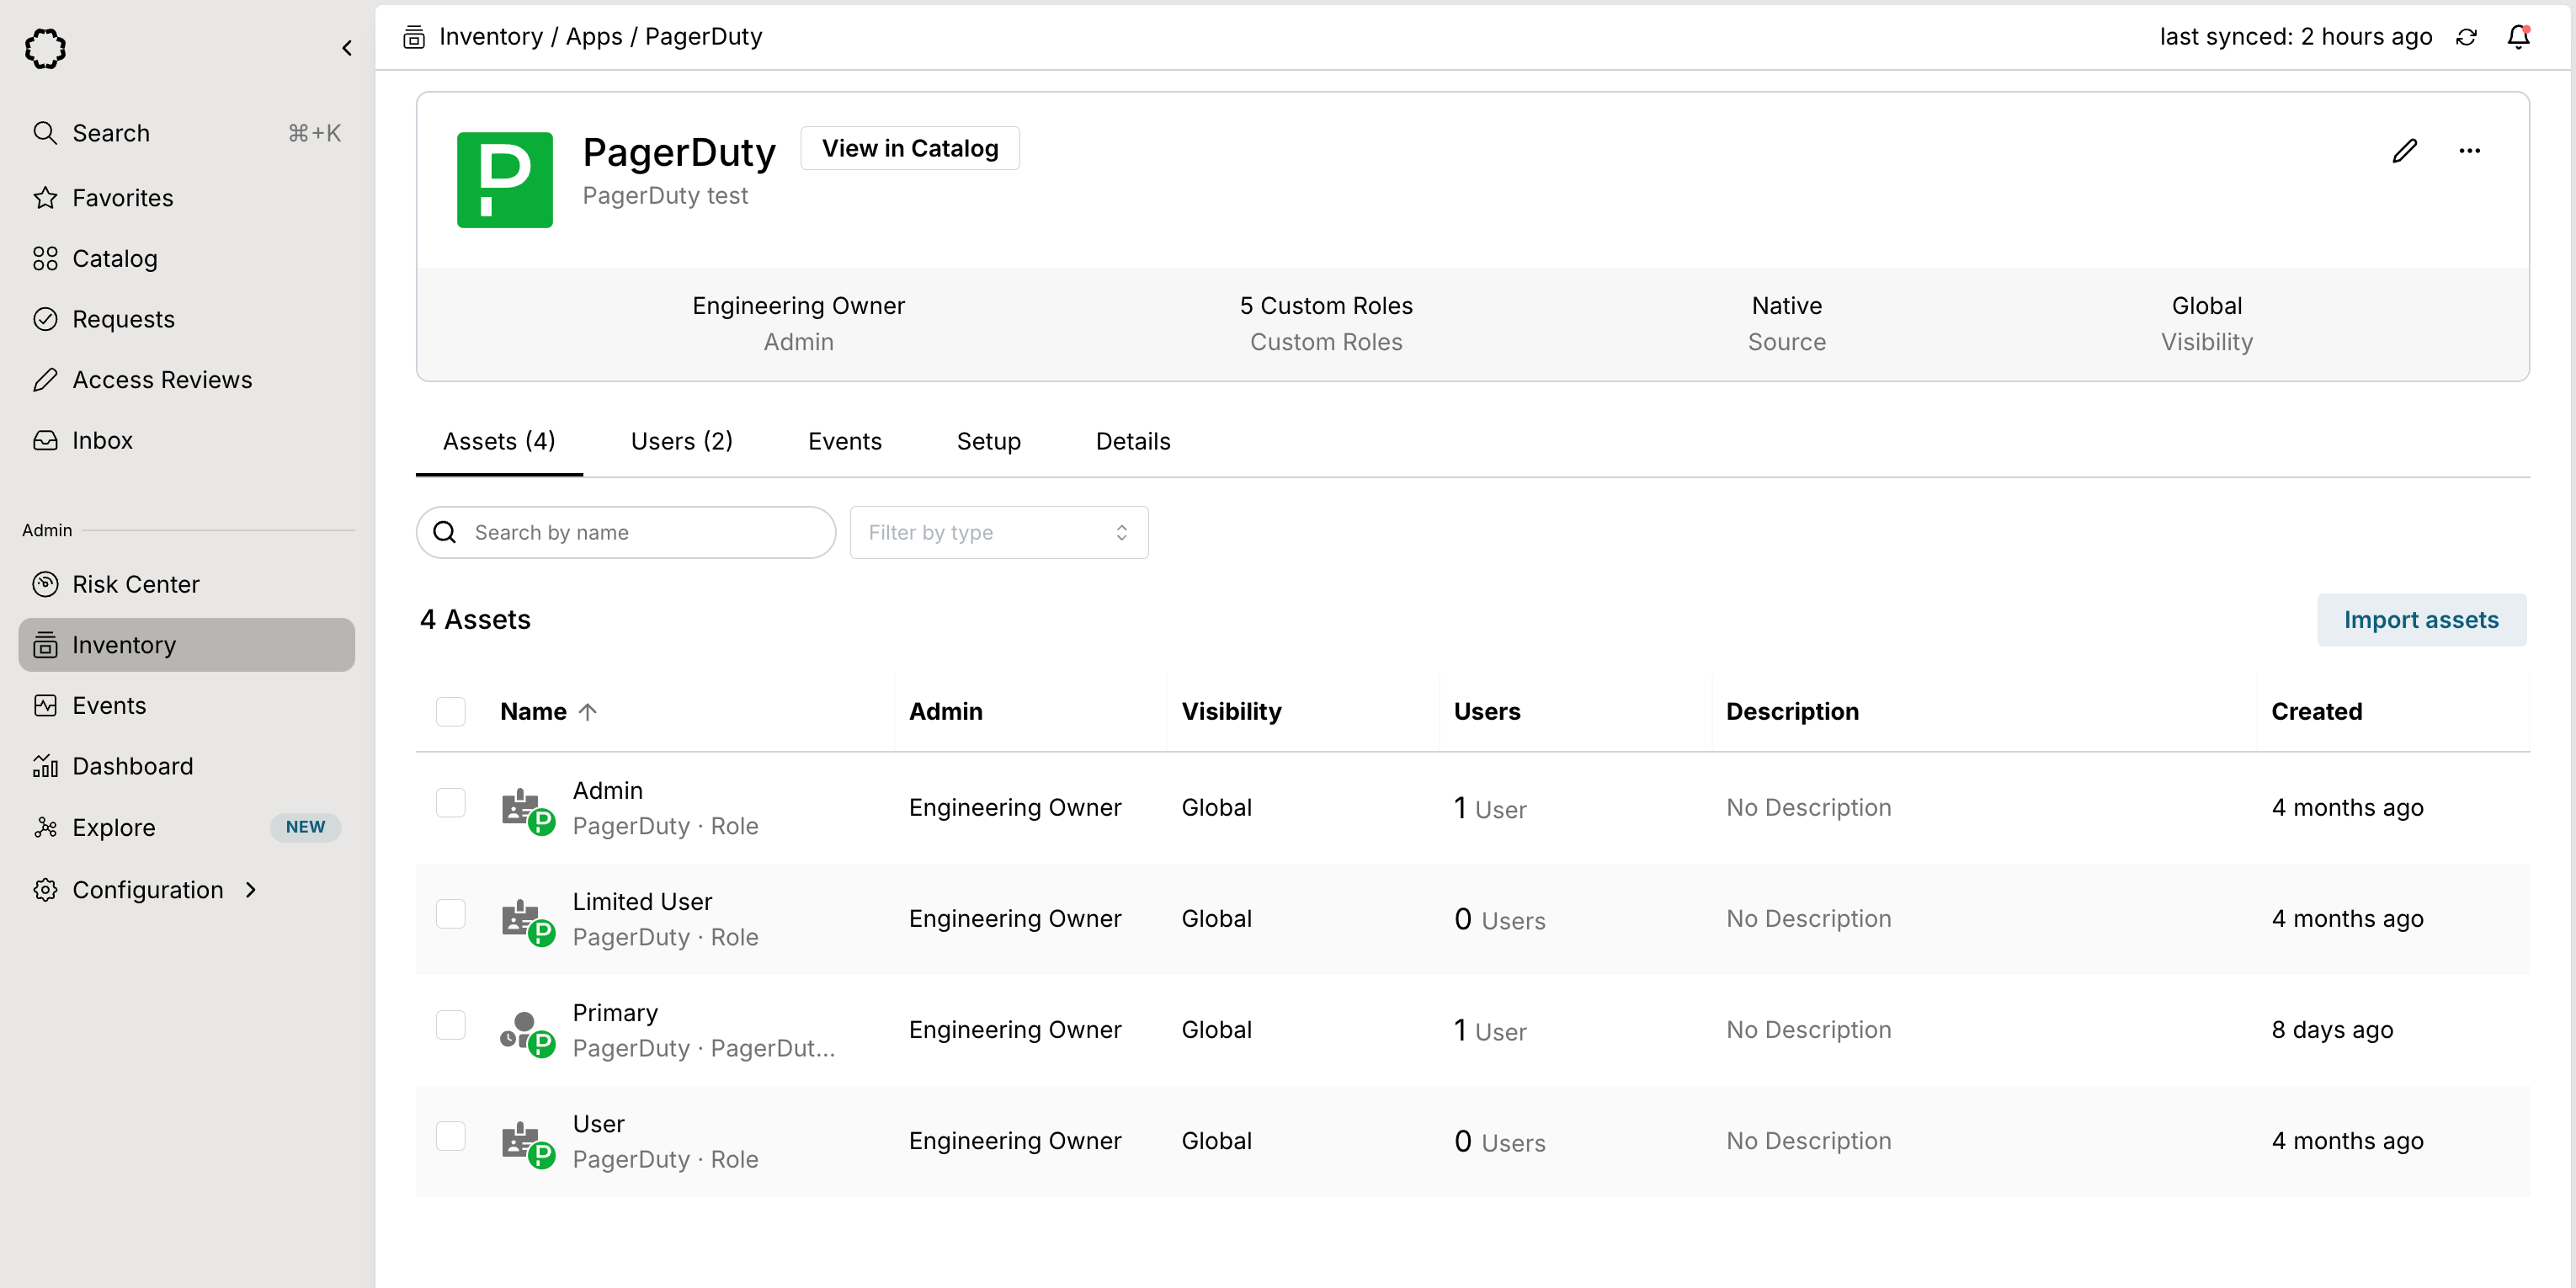Open the Setup tab
2576x1288 pixels.
point(988,441)
